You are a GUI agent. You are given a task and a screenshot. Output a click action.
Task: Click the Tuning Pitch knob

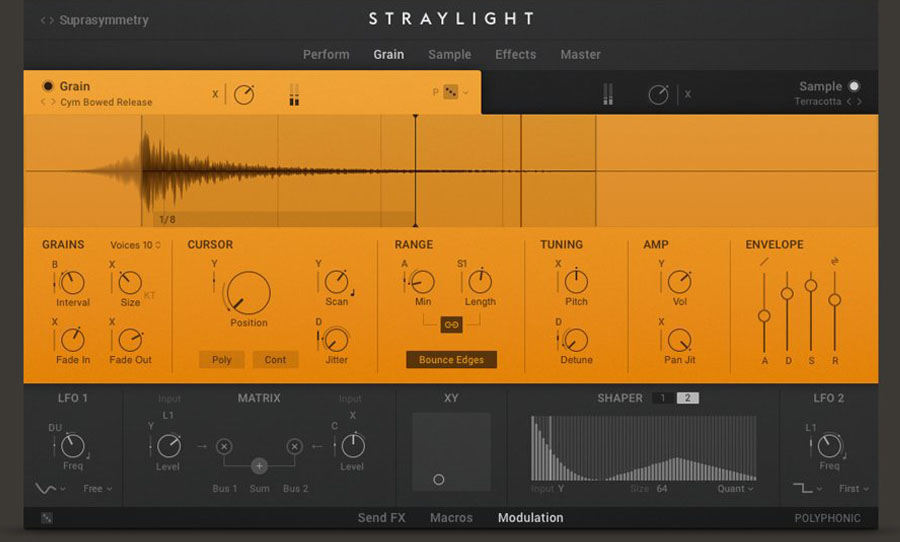point(576,282)
